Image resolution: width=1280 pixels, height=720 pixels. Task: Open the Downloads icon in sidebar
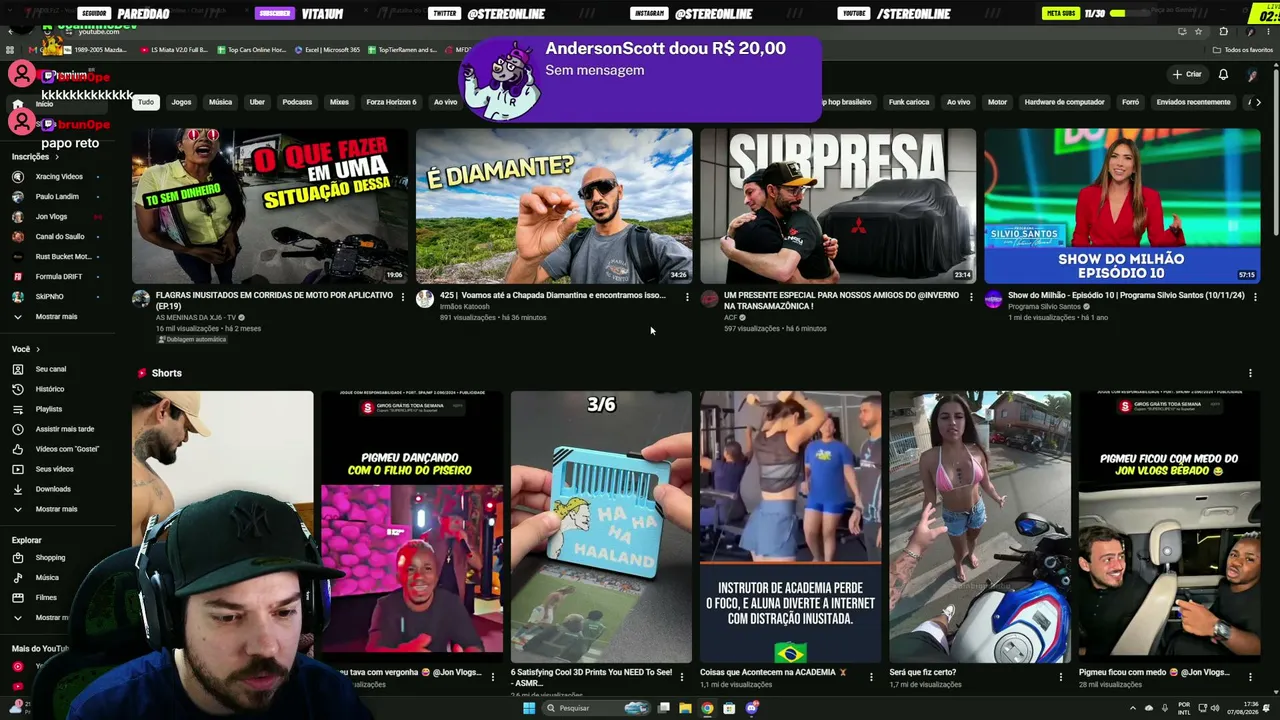point(17,489)
